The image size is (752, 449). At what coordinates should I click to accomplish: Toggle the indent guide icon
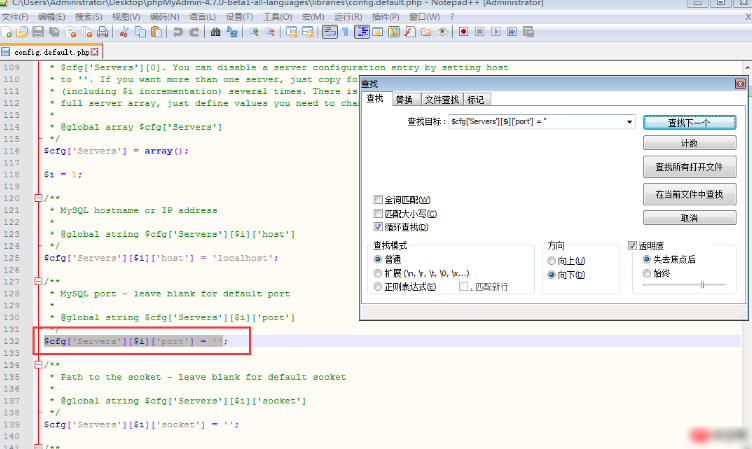tap(362, 32)
